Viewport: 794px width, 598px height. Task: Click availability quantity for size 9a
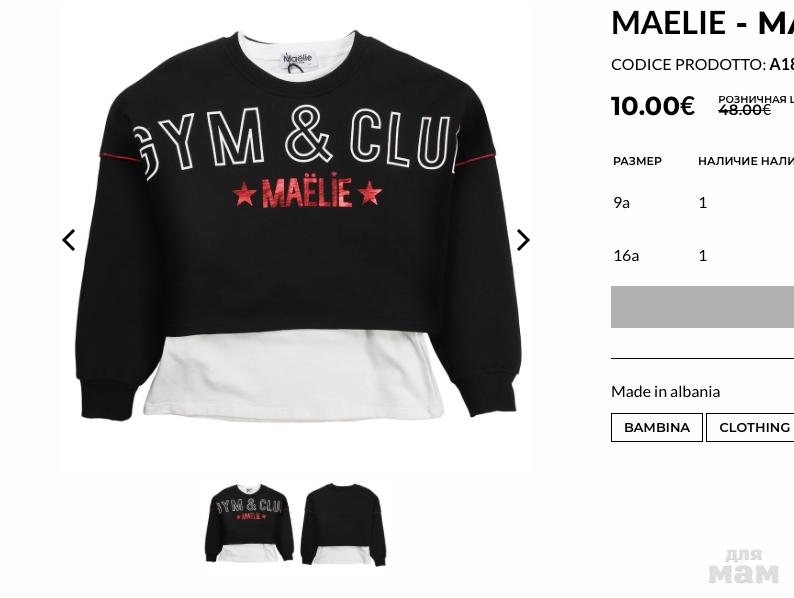[702, 203]
